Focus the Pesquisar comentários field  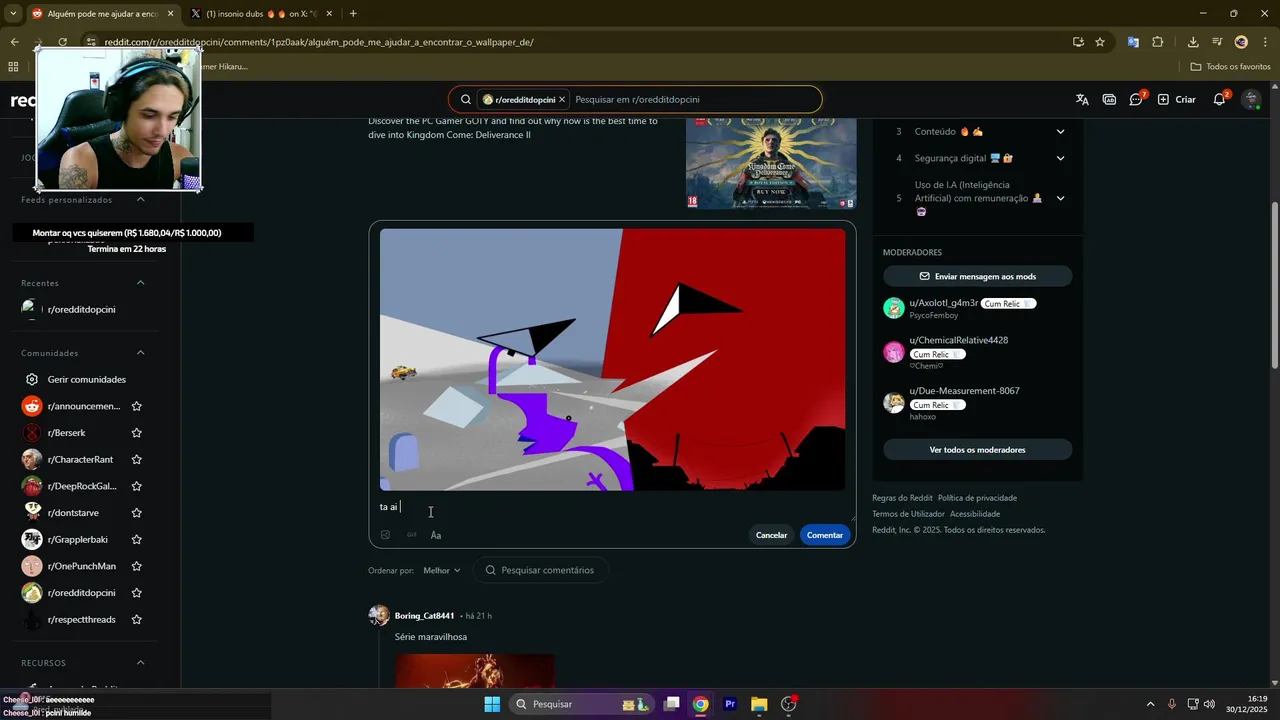click(x=541, y=570)
